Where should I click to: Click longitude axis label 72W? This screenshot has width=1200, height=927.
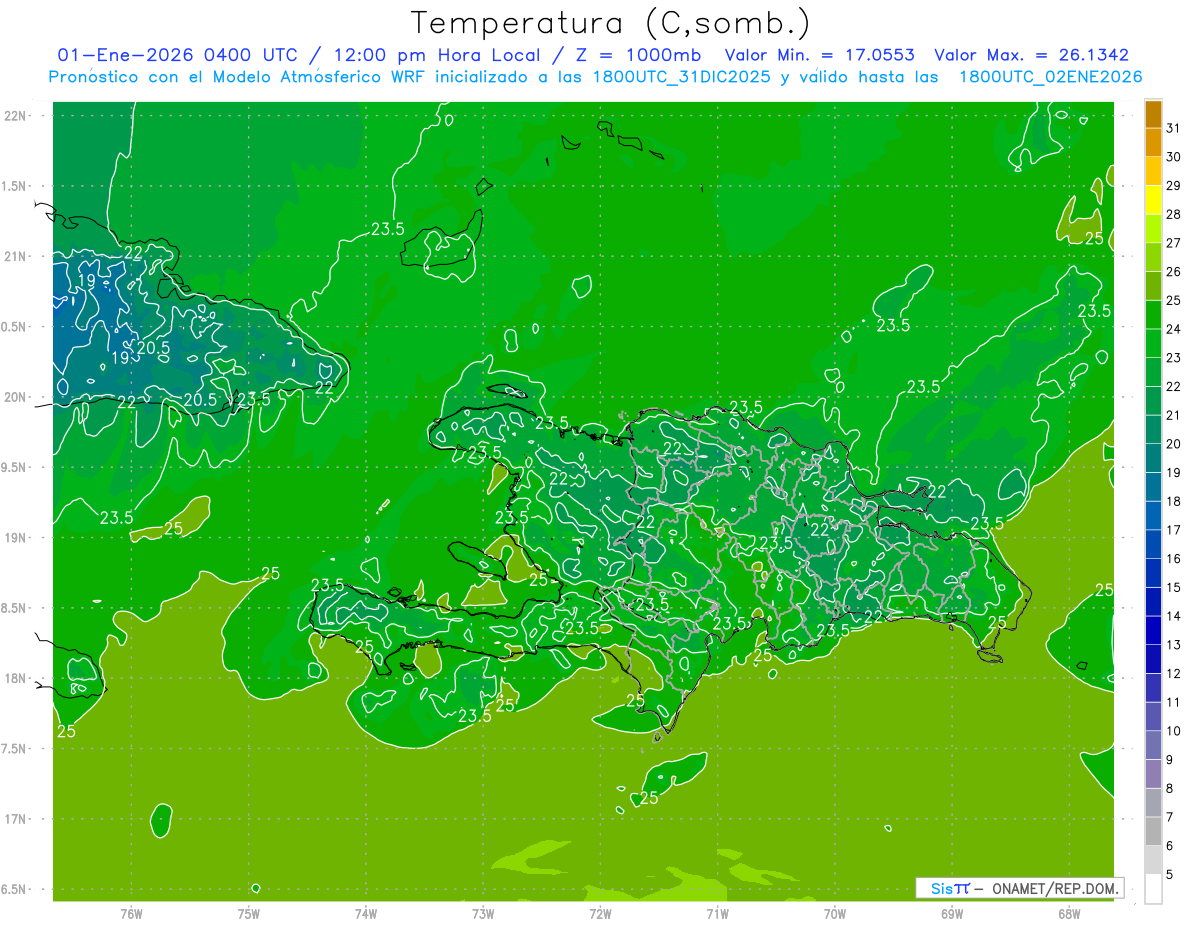tap(600, 913)
